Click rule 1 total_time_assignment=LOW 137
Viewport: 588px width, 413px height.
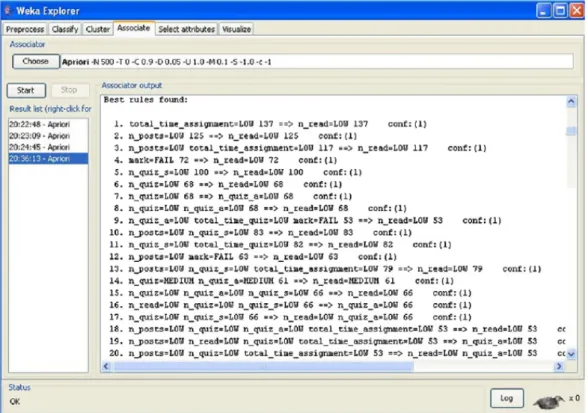[x=270, y=124]
